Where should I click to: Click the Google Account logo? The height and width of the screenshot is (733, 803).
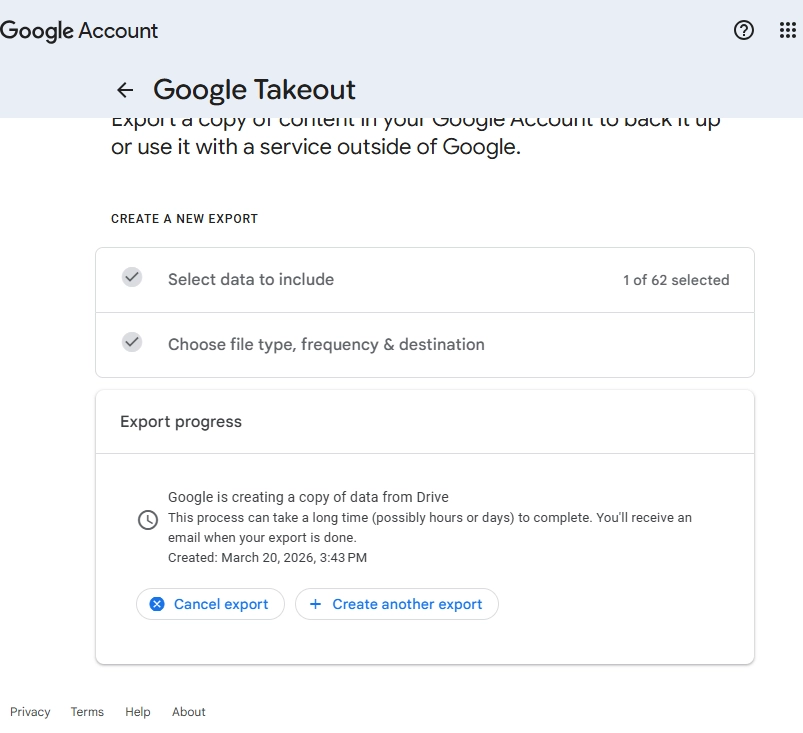tap(79, 30)
